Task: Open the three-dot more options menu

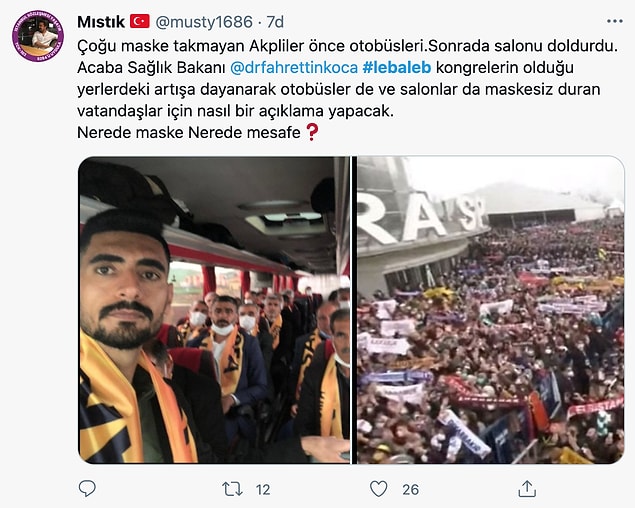Action: pos(614,21)
